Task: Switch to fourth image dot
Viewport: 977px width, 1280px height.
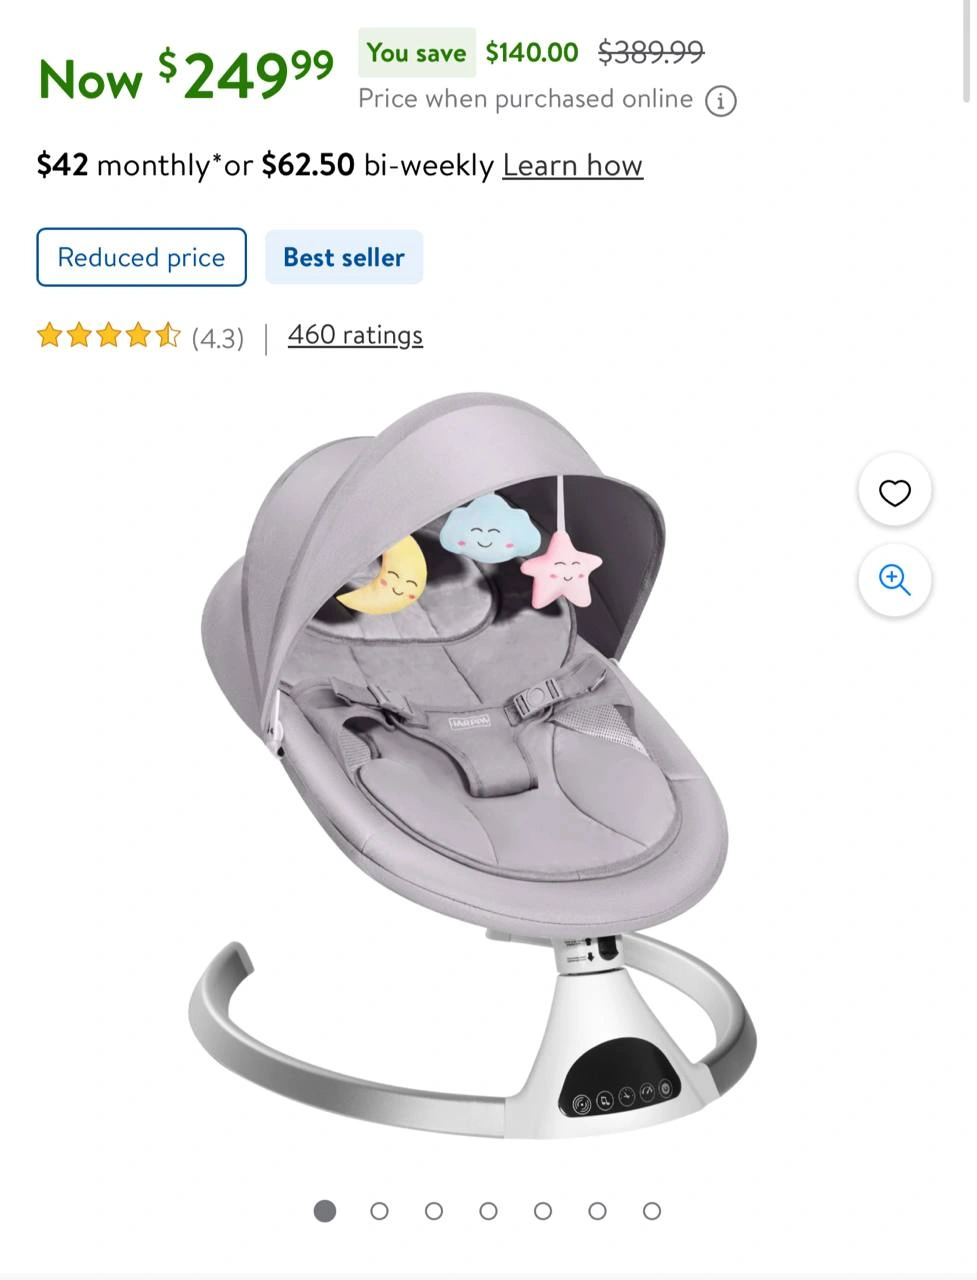Action: click(x=488, y=1211)
